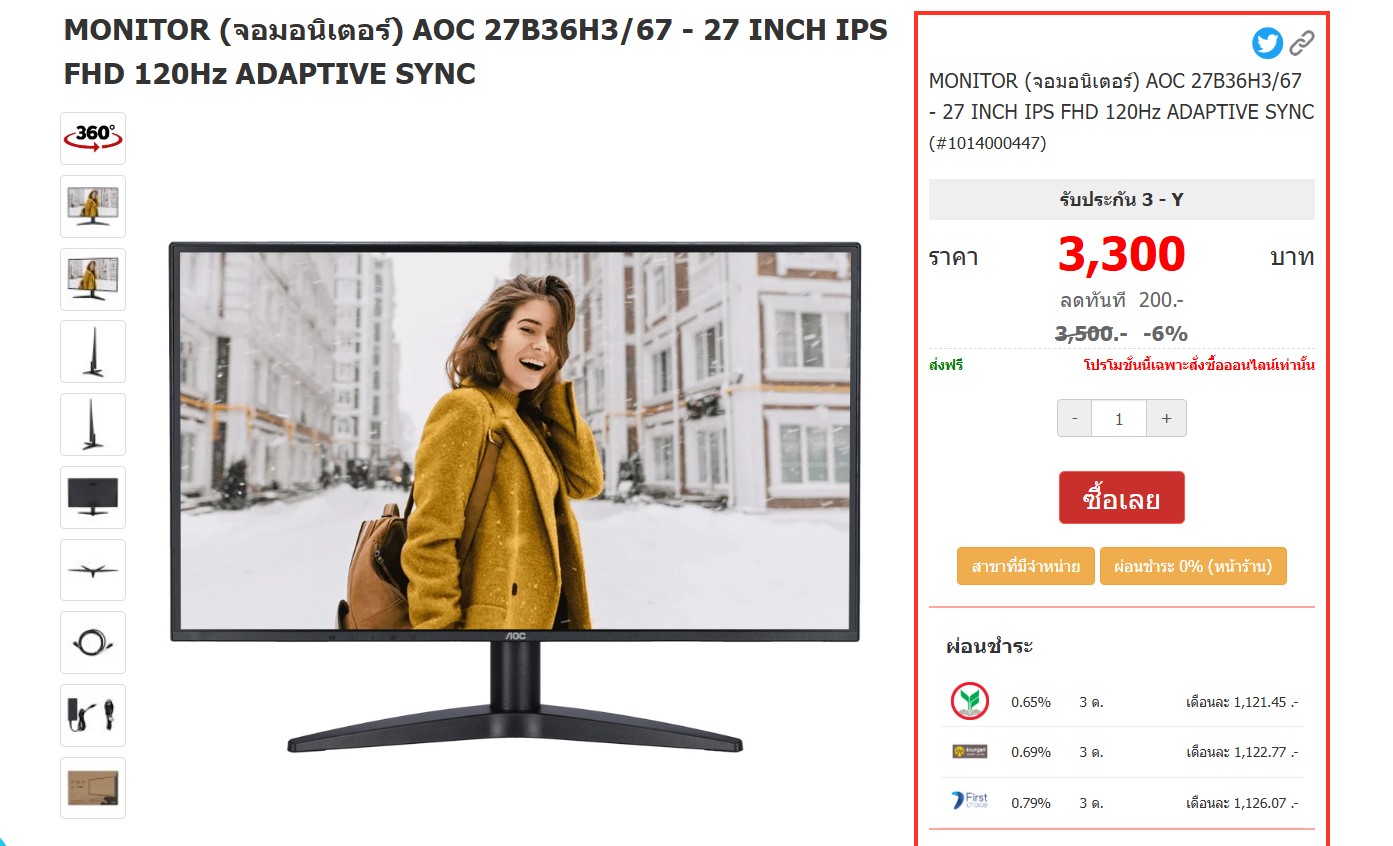The image size is (1393, 846).
Task: Select Krungsri 0.69% installment row
Action: click(1124, 752)
